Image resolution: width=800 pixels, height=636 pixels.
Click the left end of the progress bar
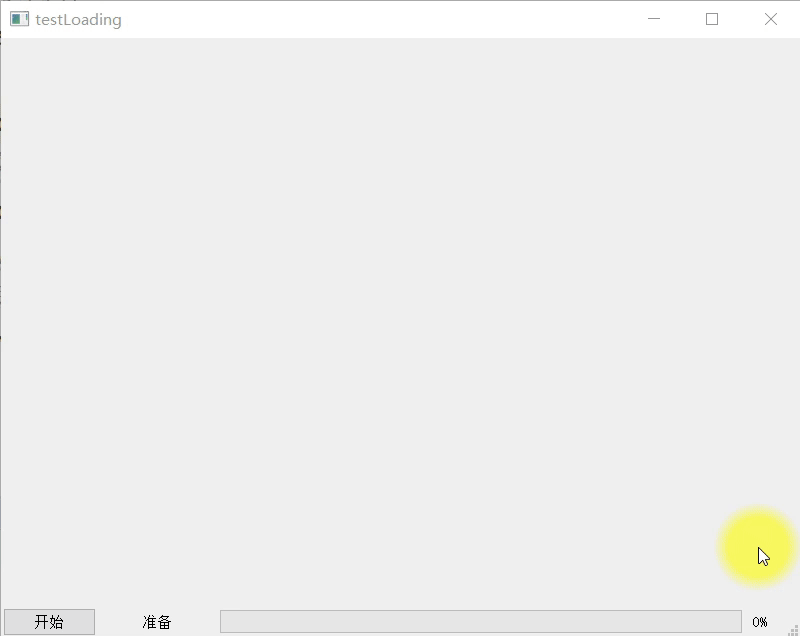pyautogui.click(x=230, y=621)
